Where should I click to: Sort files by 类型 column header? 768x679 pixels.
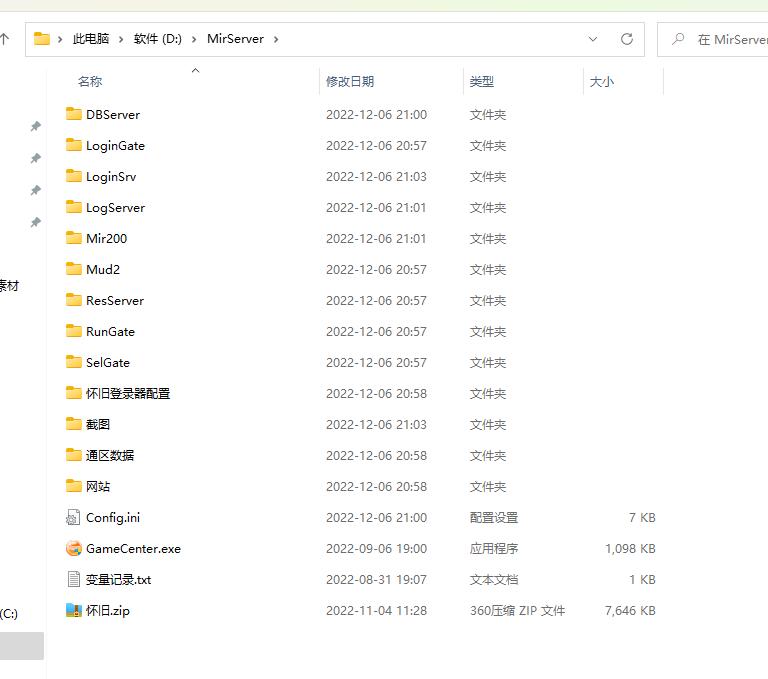click(482, 82)
